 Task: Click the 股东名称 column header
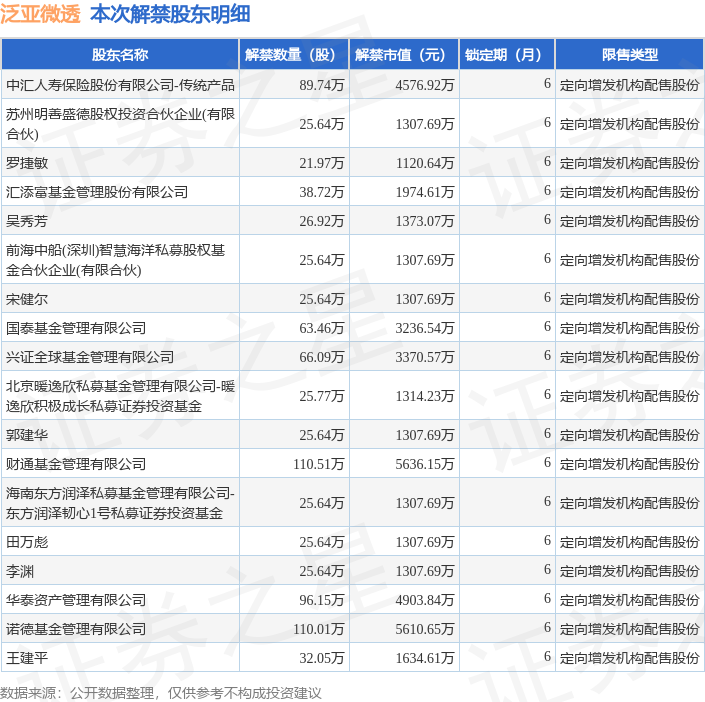tap(120, 54)
